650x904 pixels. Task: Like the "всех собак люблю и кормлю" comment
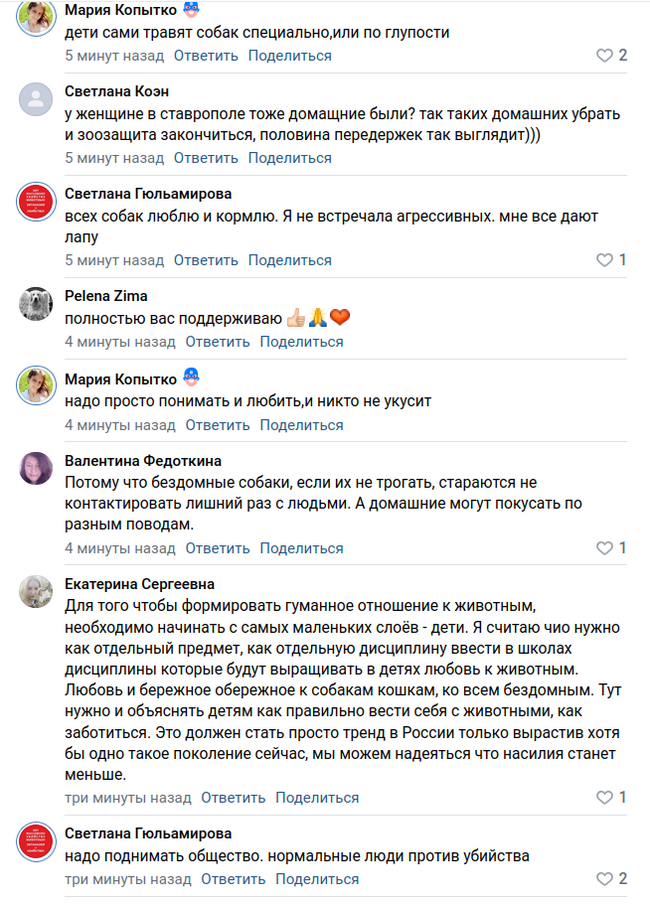pyautogui.click(x=605, y=260)
